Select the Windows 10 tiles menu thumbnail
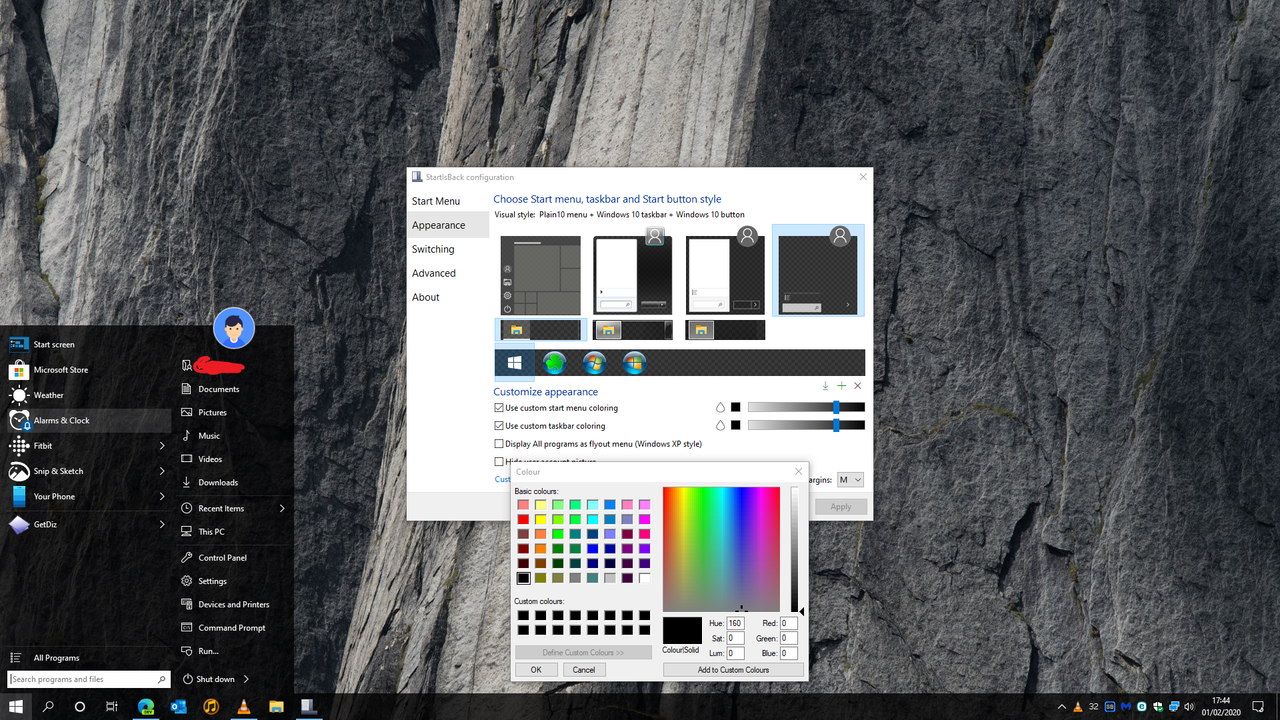Image resolution: width=1280 pixels, height=720 pixels. (540, 275)
